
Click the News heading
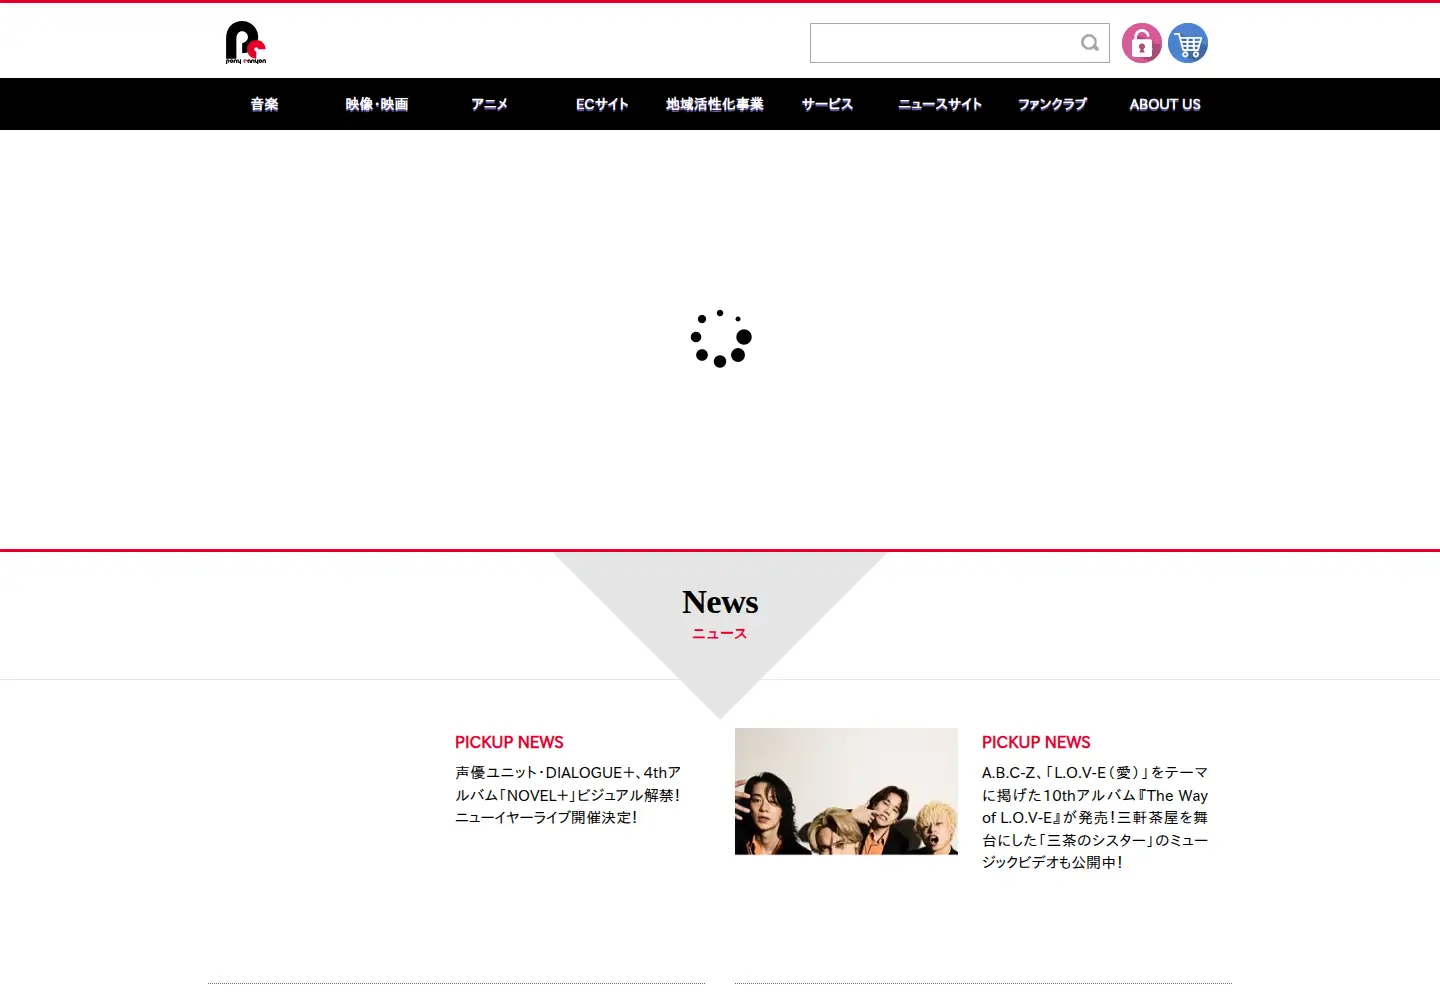point(720,602)
